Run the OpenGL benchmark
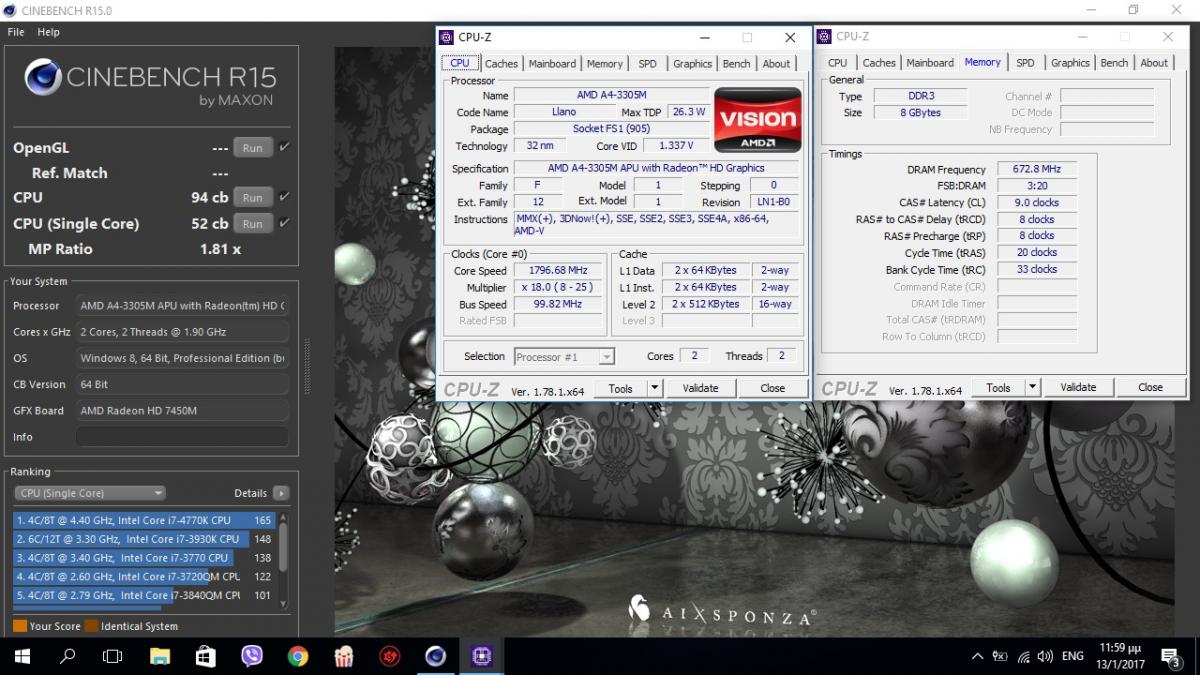 tap(253, 147)
